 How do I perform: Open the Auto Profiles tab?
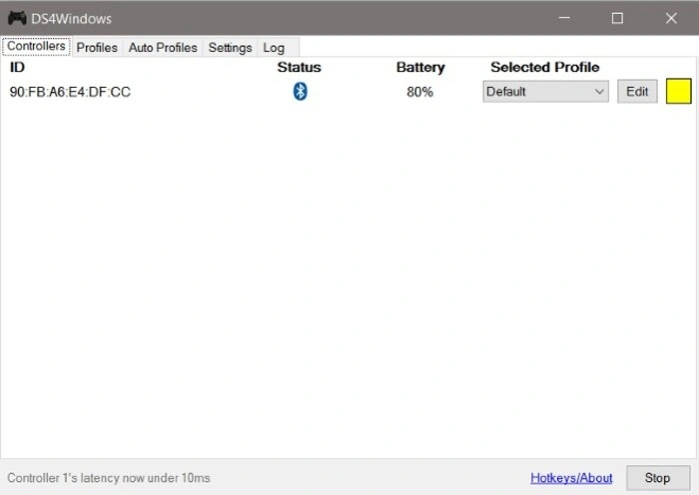coord(163,48)
